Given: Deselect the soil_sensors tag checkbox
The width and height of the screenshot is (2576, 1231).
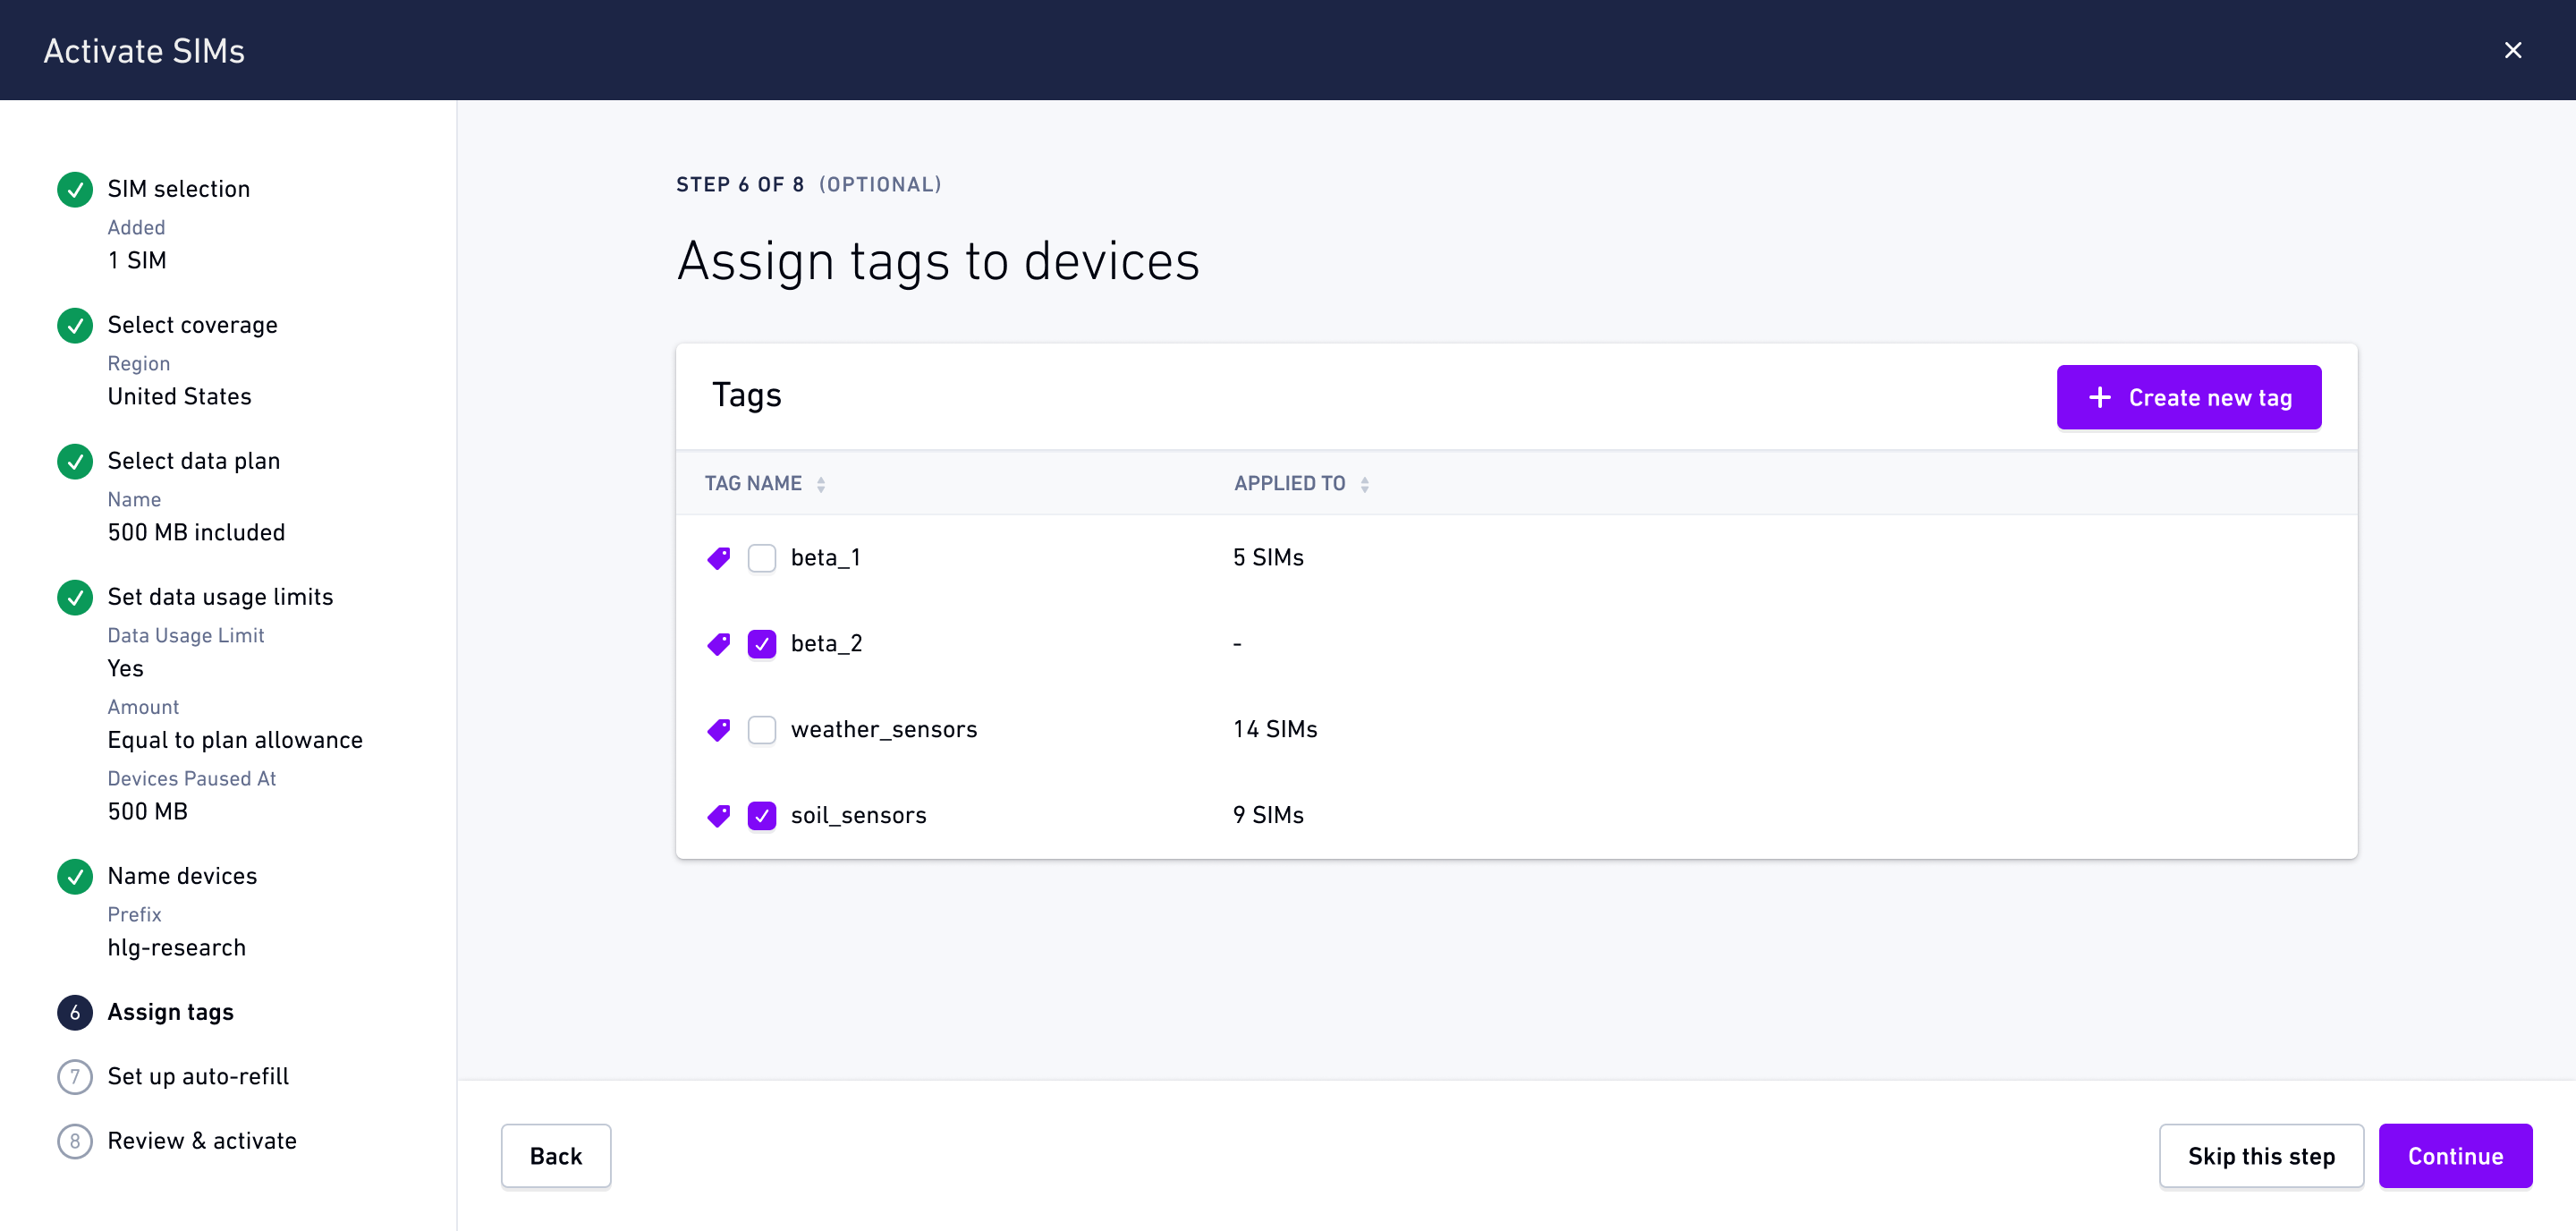Looking at the screenshot, I should coord(762,816).
